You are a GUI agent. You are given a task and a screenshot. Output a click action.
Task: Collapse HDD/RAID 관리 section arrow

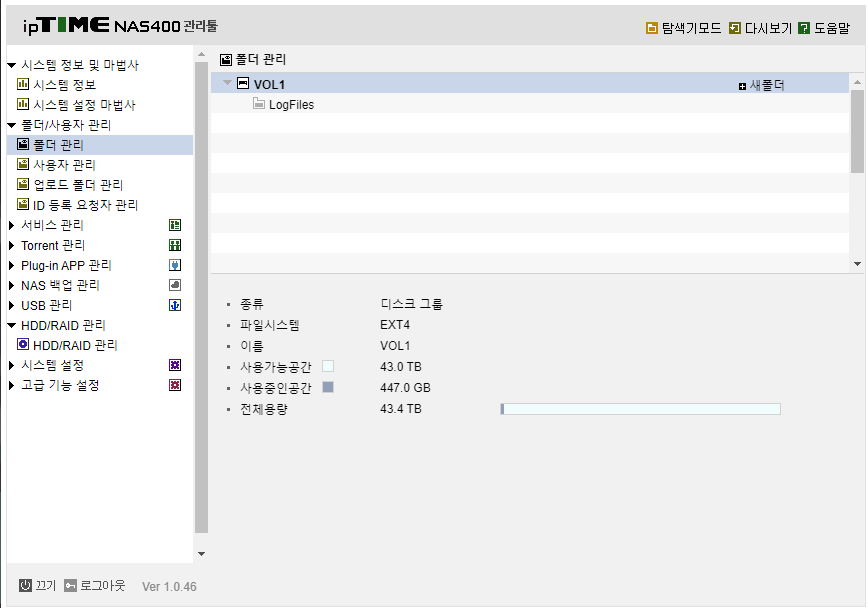[12, 326]
